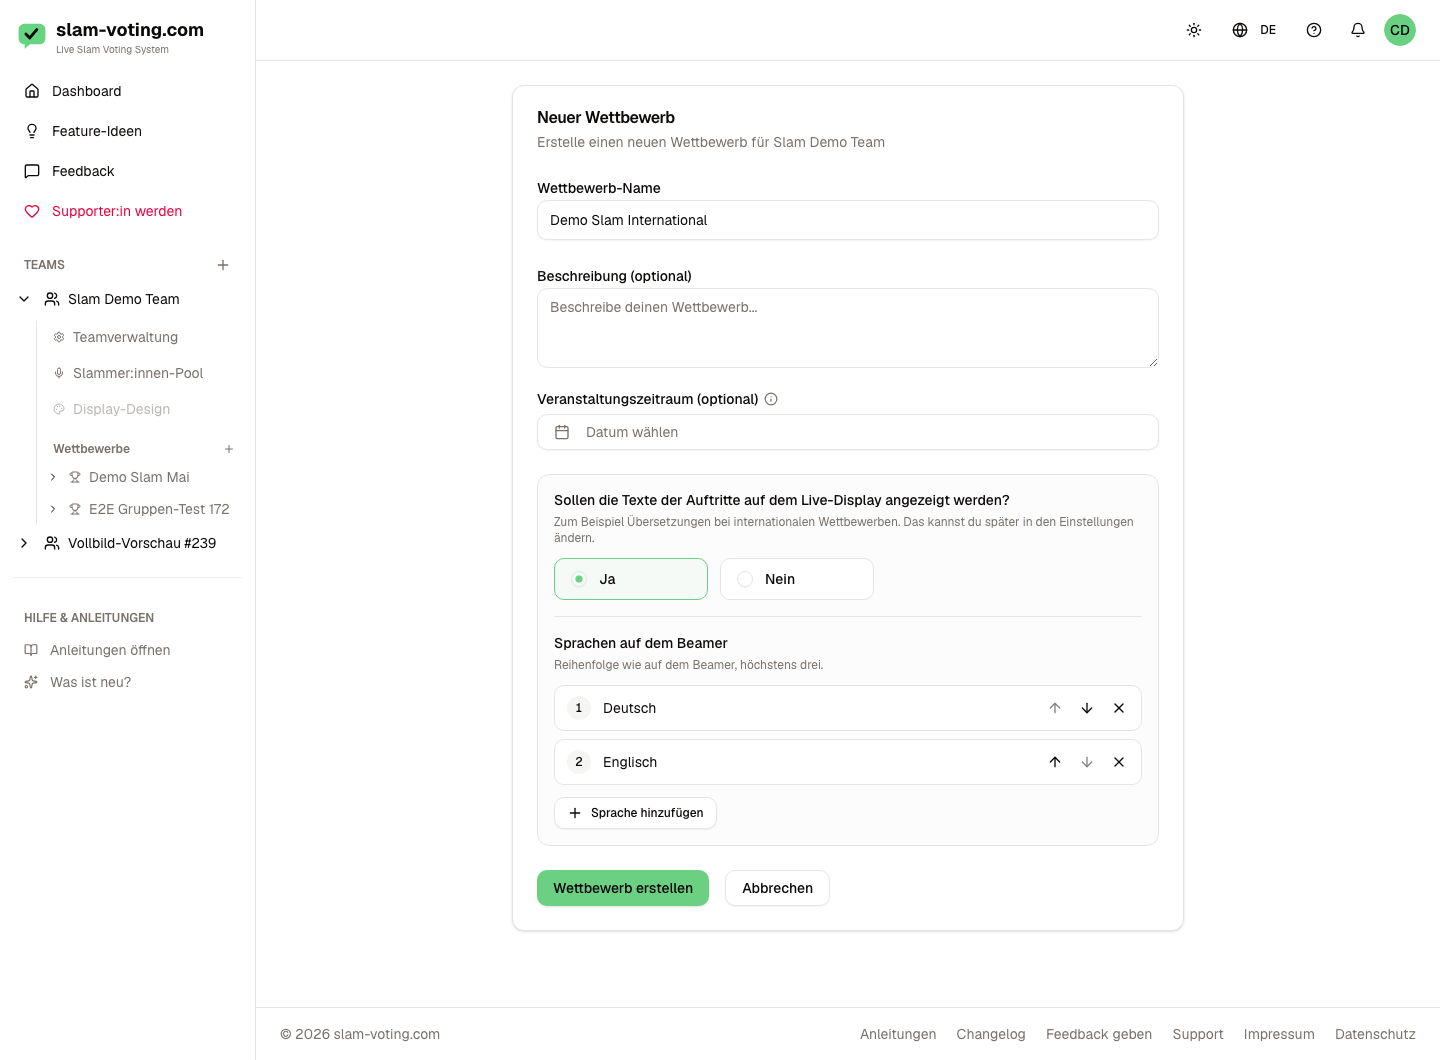Click the Wettbewerb erstellen button
Image resolution: width=1440 pixels, height=1060 pixels.
click(x=623, y=888)
